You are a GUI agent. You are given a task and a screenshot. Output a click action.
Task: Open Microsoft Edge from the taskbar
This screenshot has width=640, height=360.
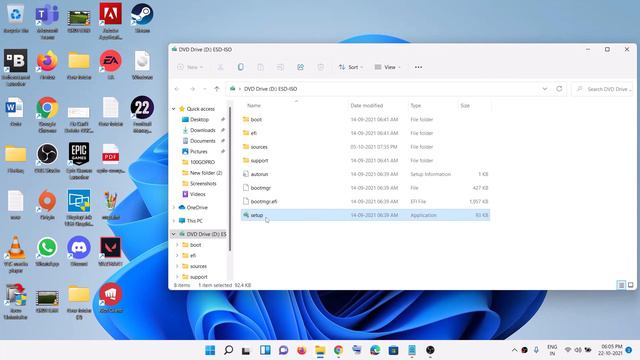[x=375, y=350]
